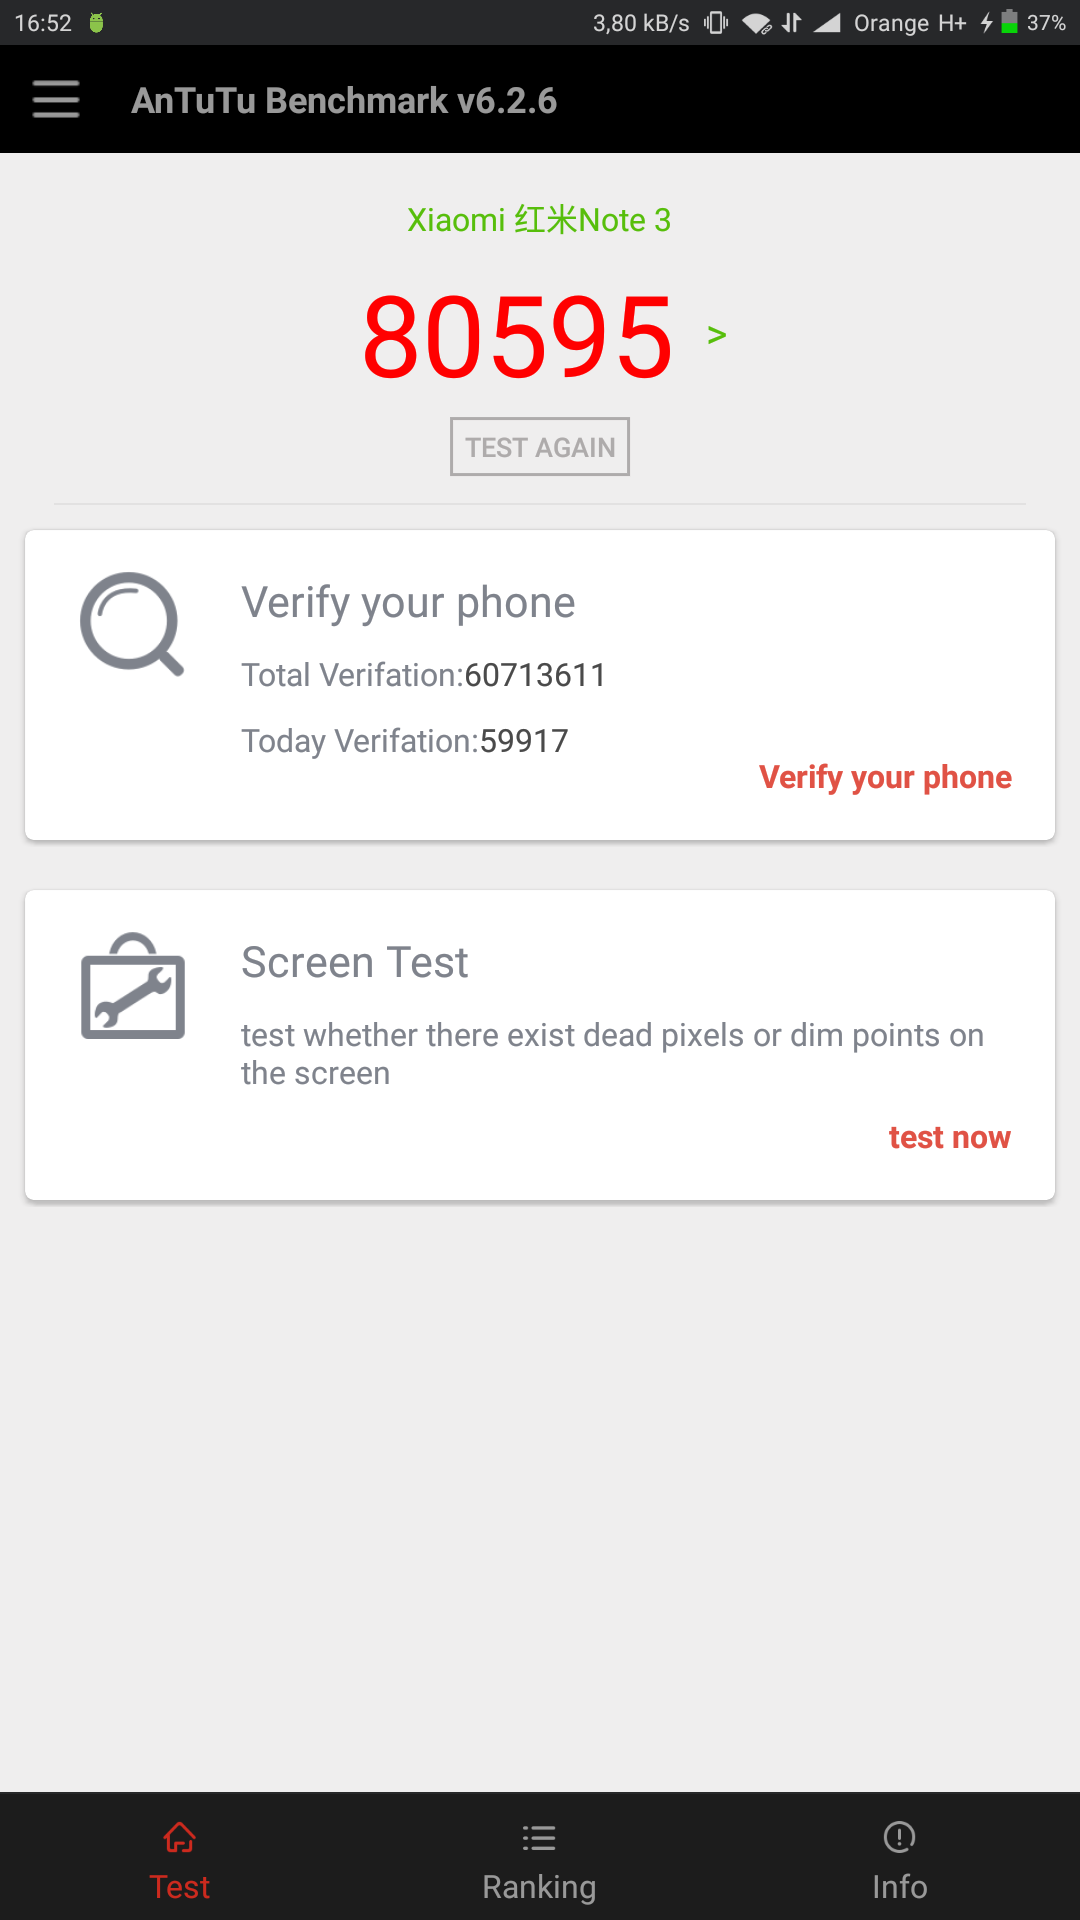Click the red test now link
1080x1920 pixels.
pos(949,1137)
